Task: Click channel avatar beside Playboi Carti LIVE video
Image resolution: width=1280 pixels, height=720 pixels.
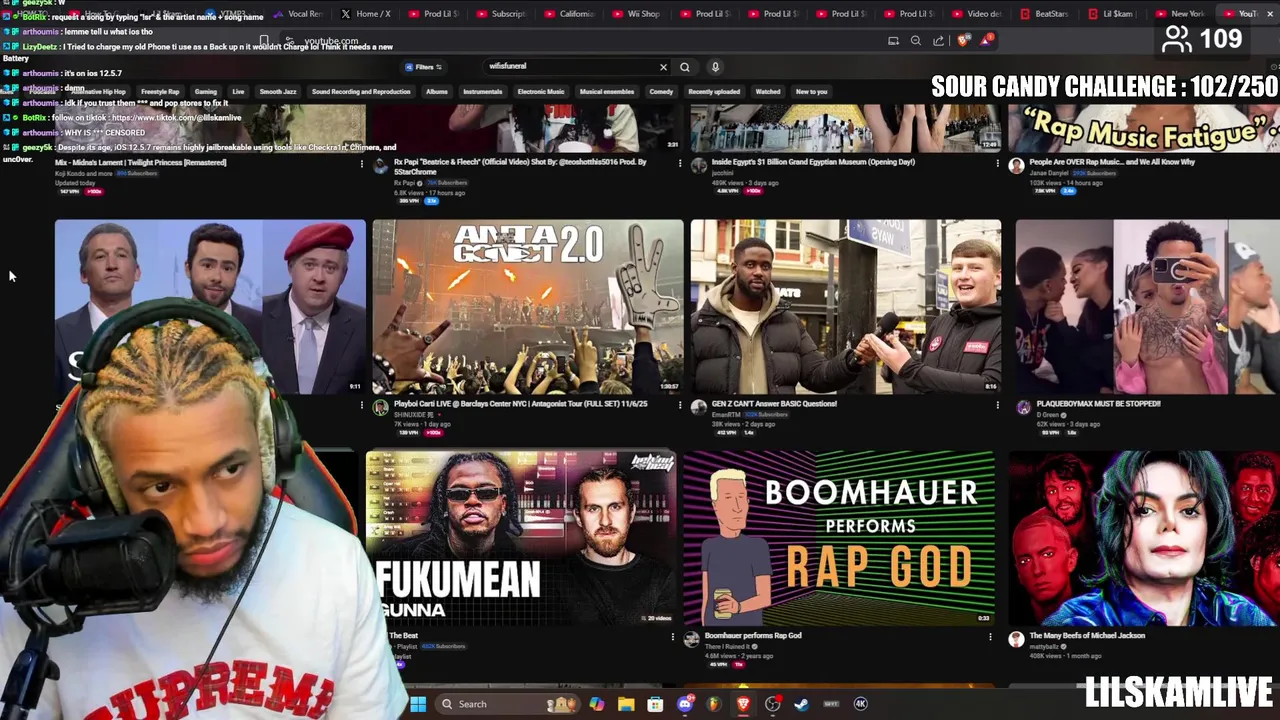Action: pyautogui.click(x=380, y=408)
